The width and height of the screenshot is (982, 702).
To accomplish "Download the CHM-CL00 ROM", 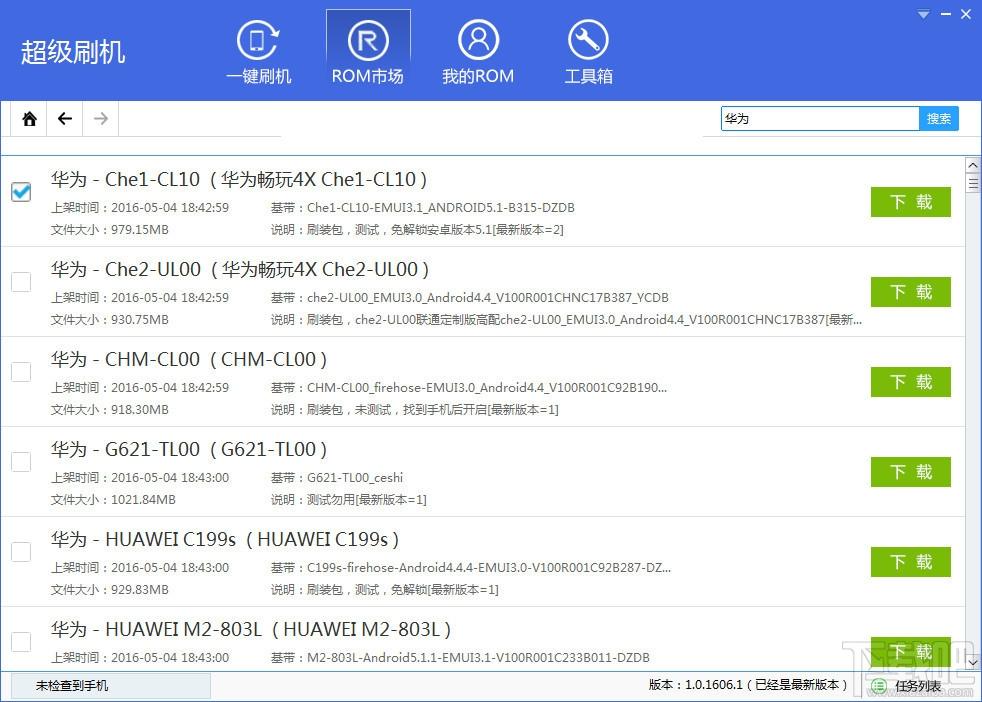I will point(911,382).
